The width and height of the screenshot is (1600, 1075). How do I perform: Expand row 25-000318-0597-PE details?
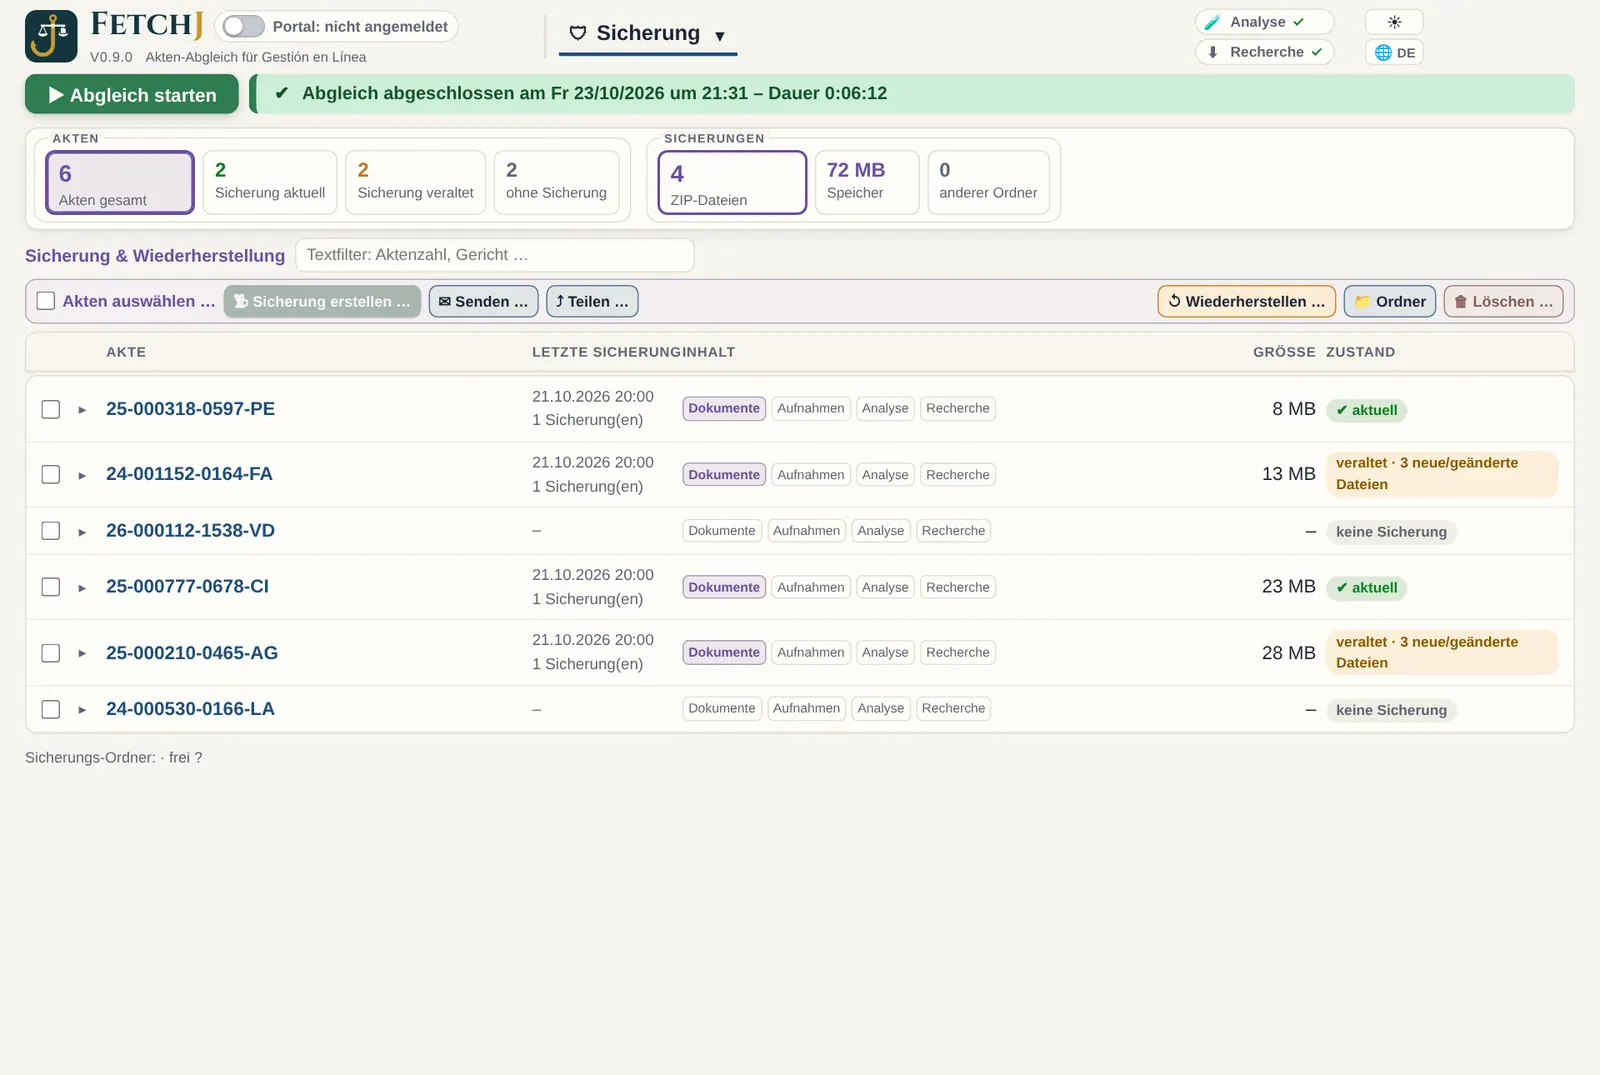(82, 410)
